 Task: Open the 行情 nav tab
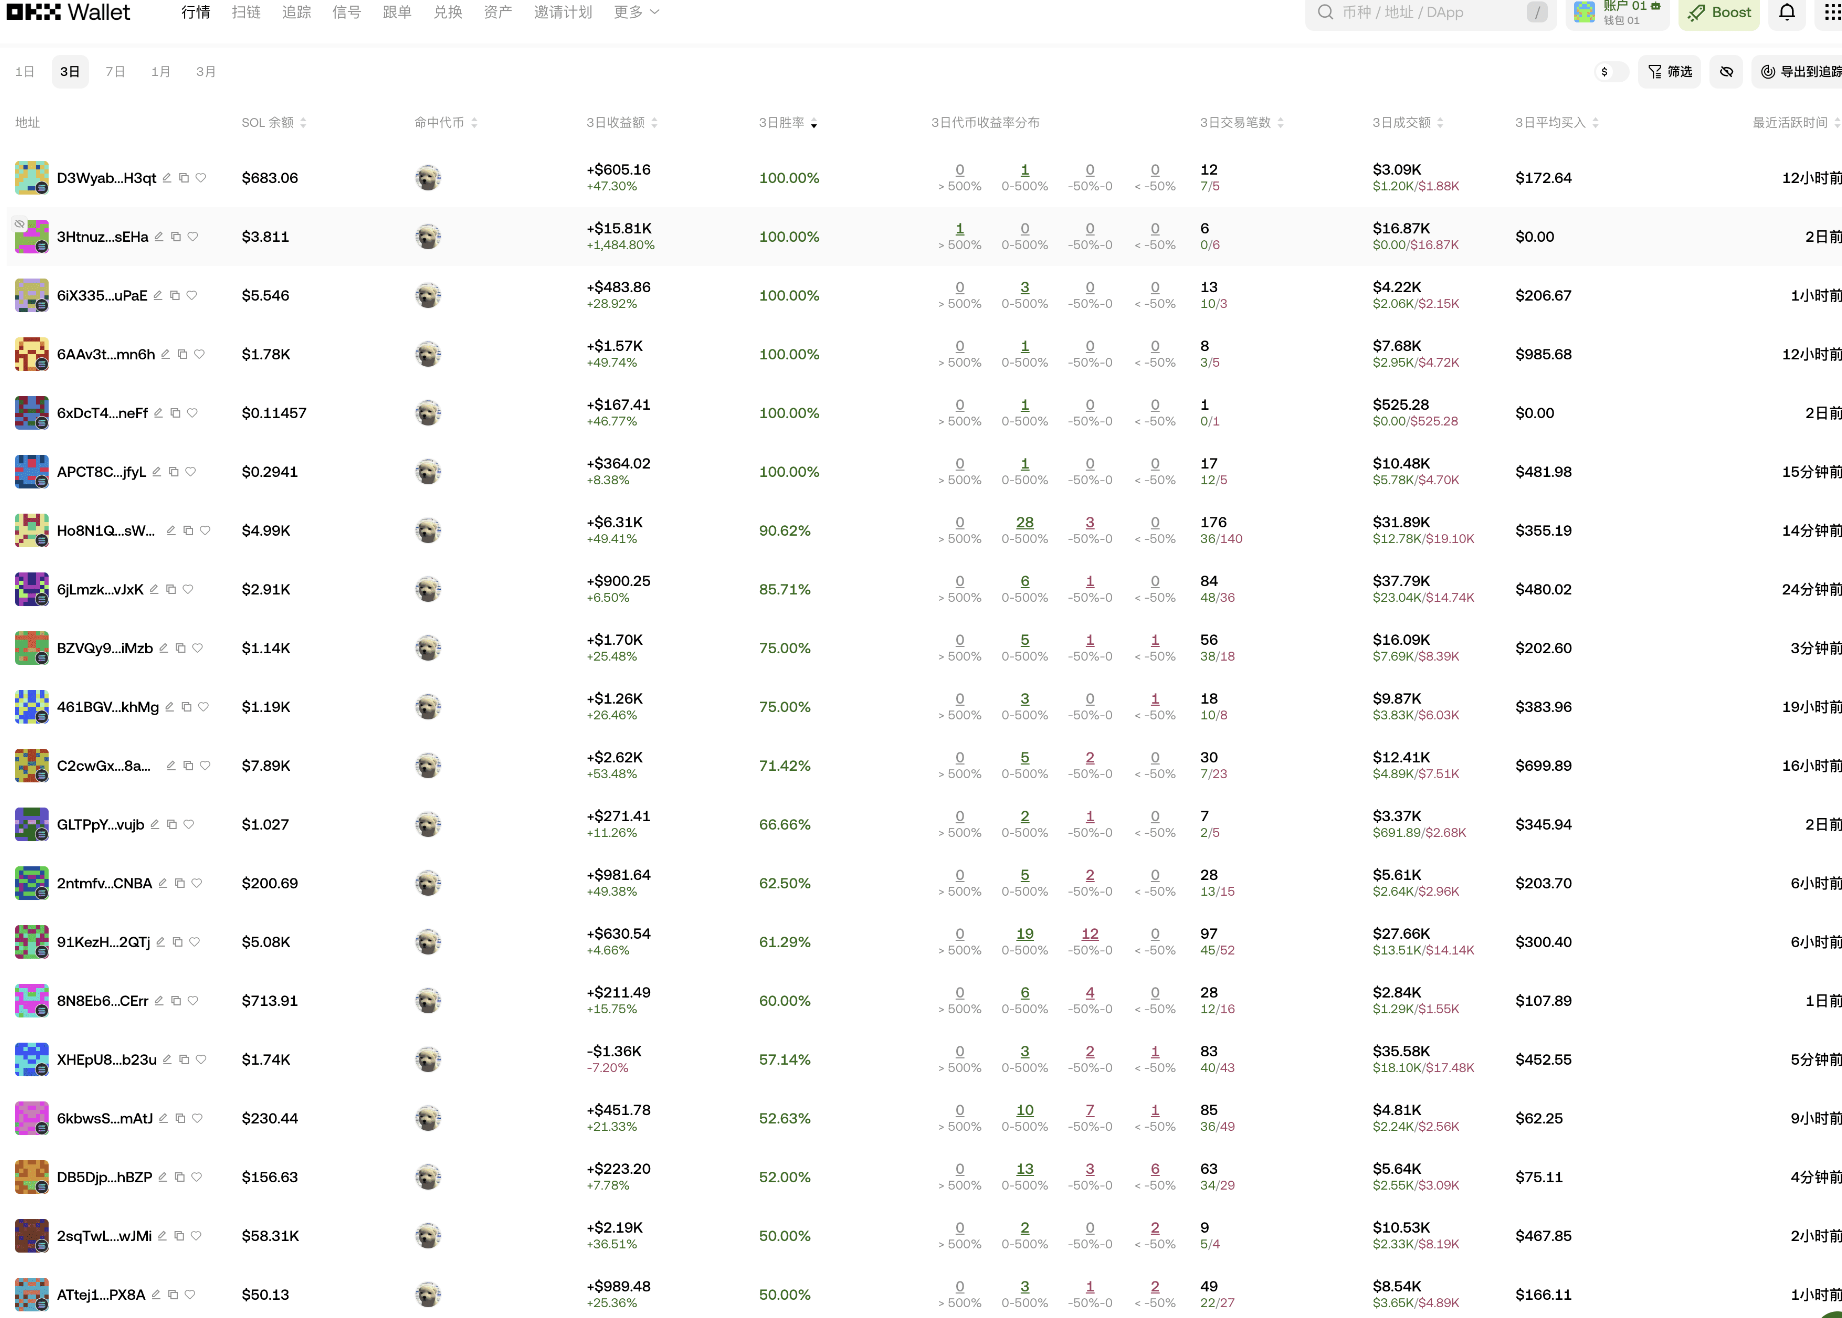[x=196, y=12]
